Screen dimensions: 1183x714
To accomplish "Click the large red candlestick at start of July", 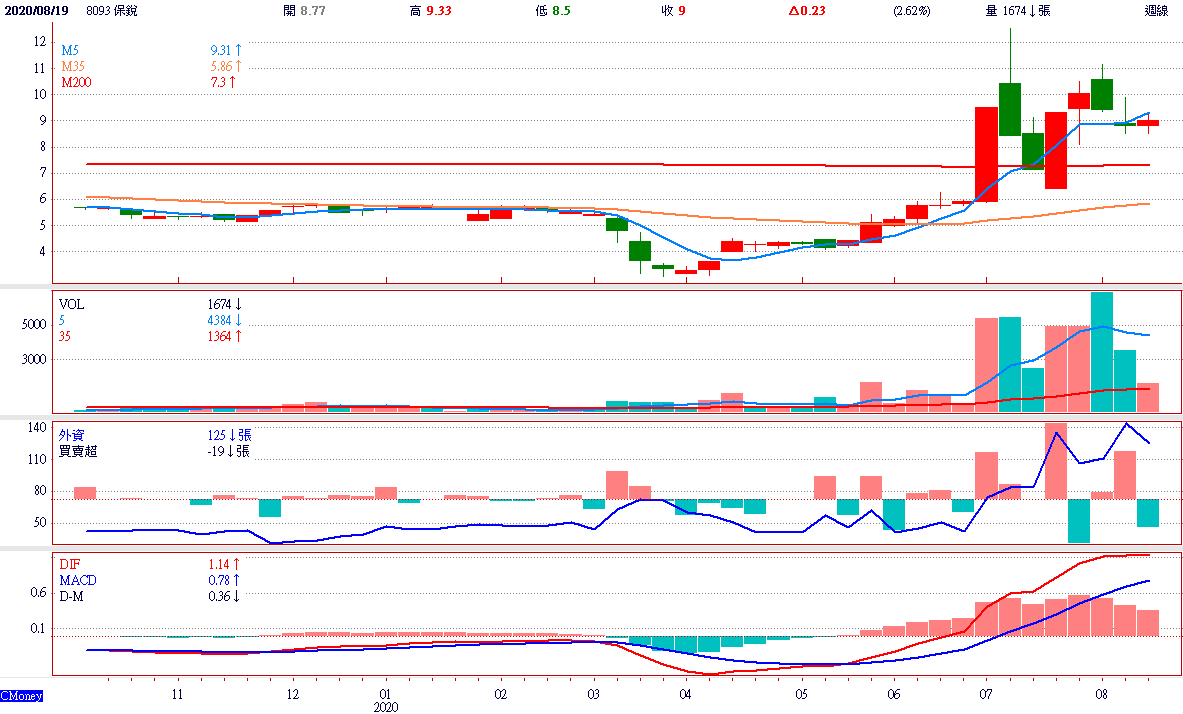I will [x=986, y=154].
